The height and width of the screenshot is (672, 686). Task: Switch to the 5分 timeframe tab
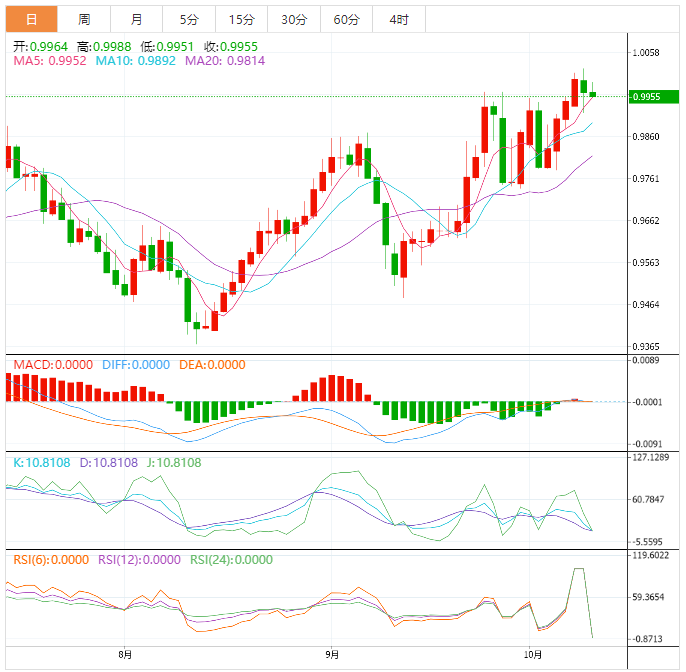point(188,19)
